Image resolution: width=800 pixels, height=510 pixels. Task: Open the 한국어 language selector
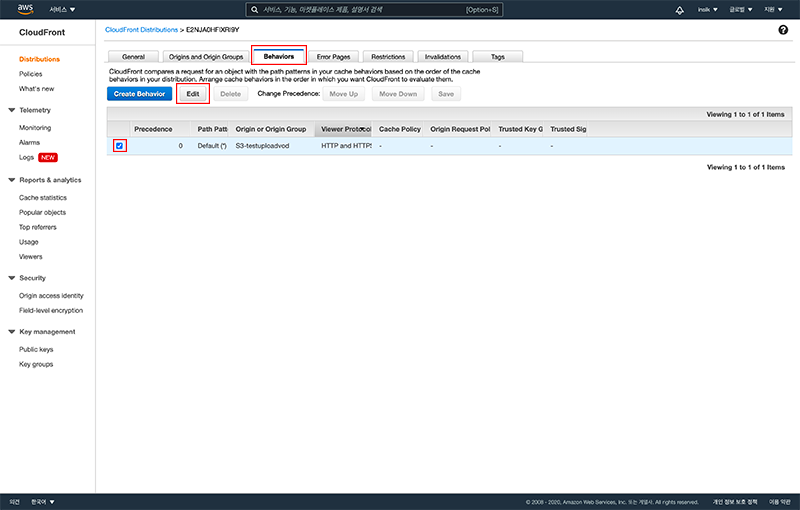pyautogui.click(x=43, y=502)
